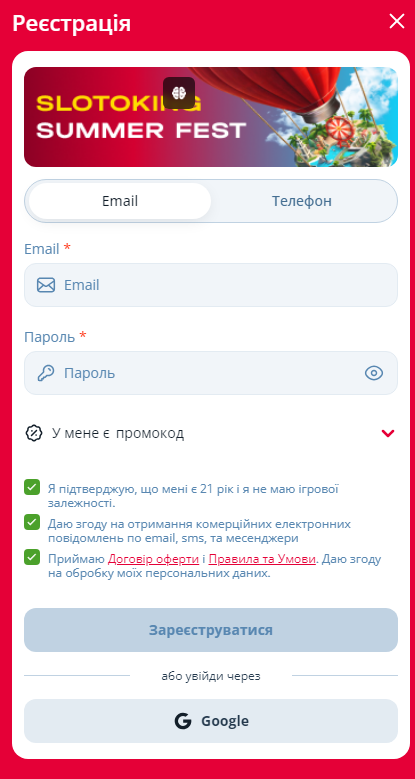Toggle the commercial messages consent checkbox
The width and height of the screenshot is (415, 779).
click(32, 522)
